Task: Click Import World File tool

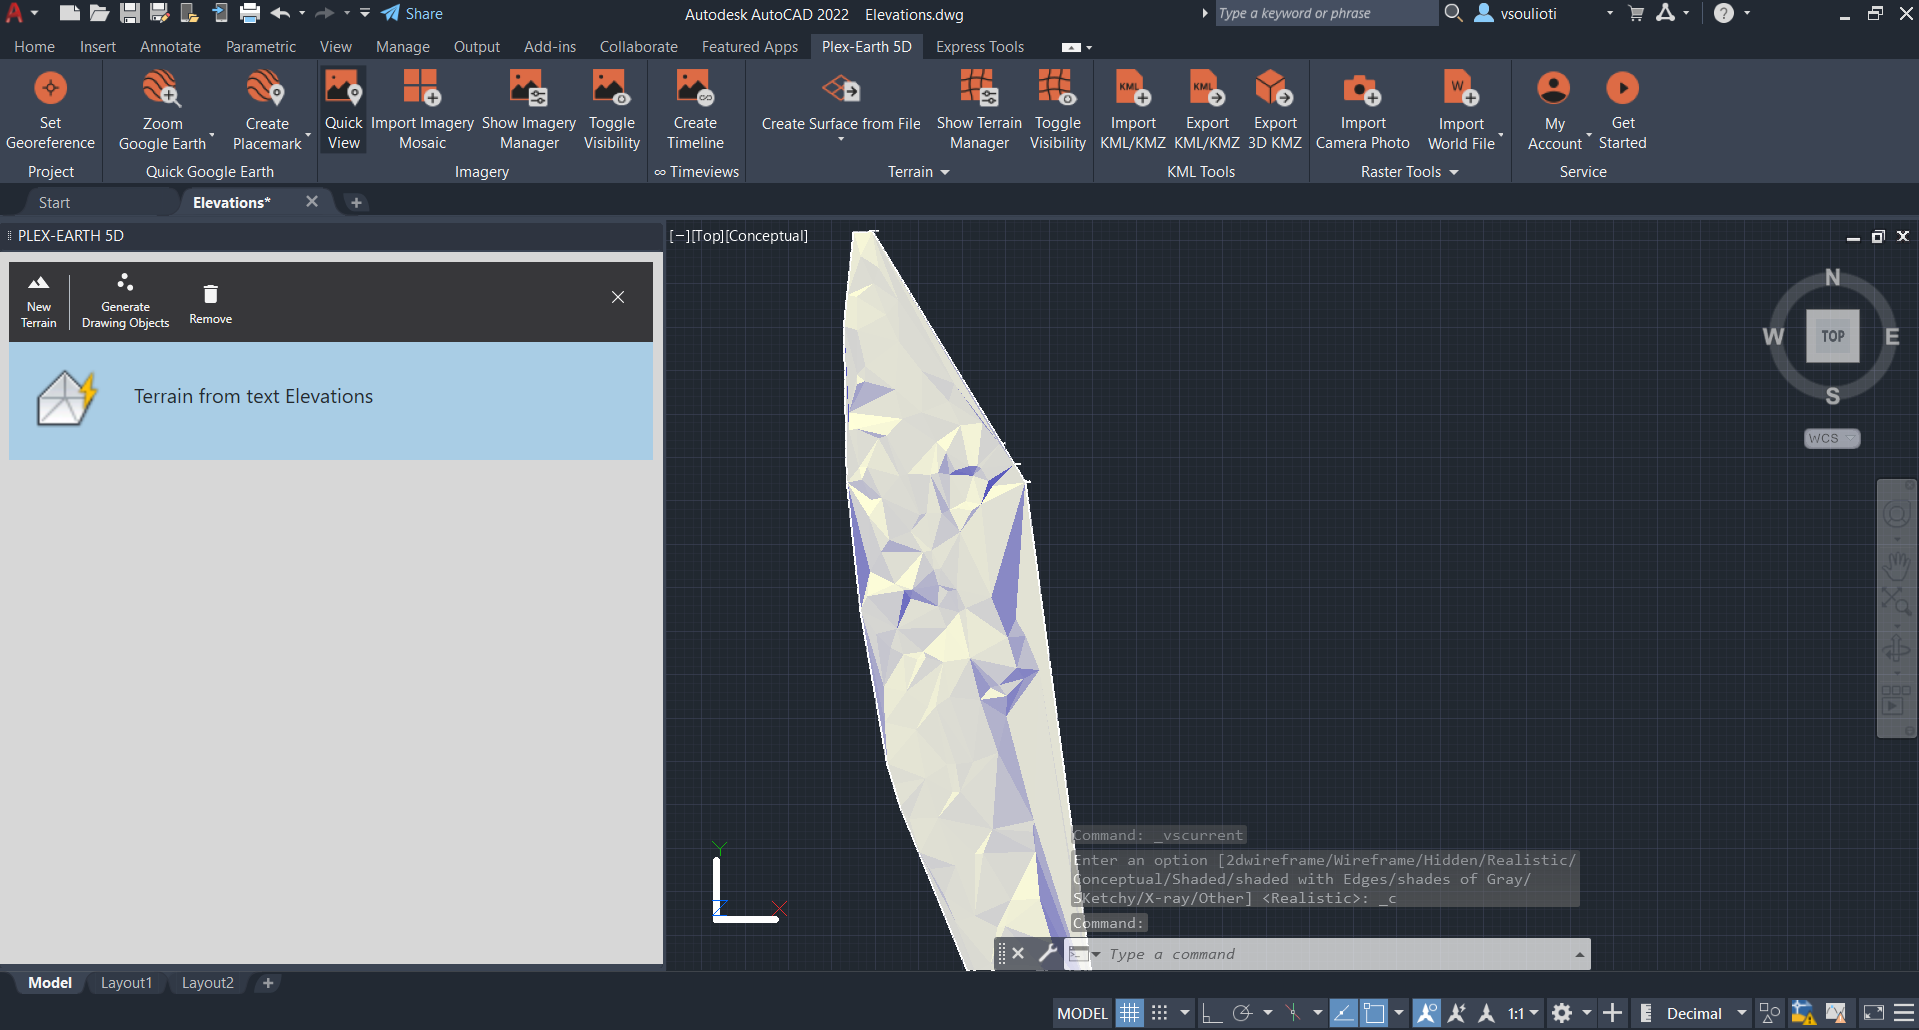Action: point(1461,110)
